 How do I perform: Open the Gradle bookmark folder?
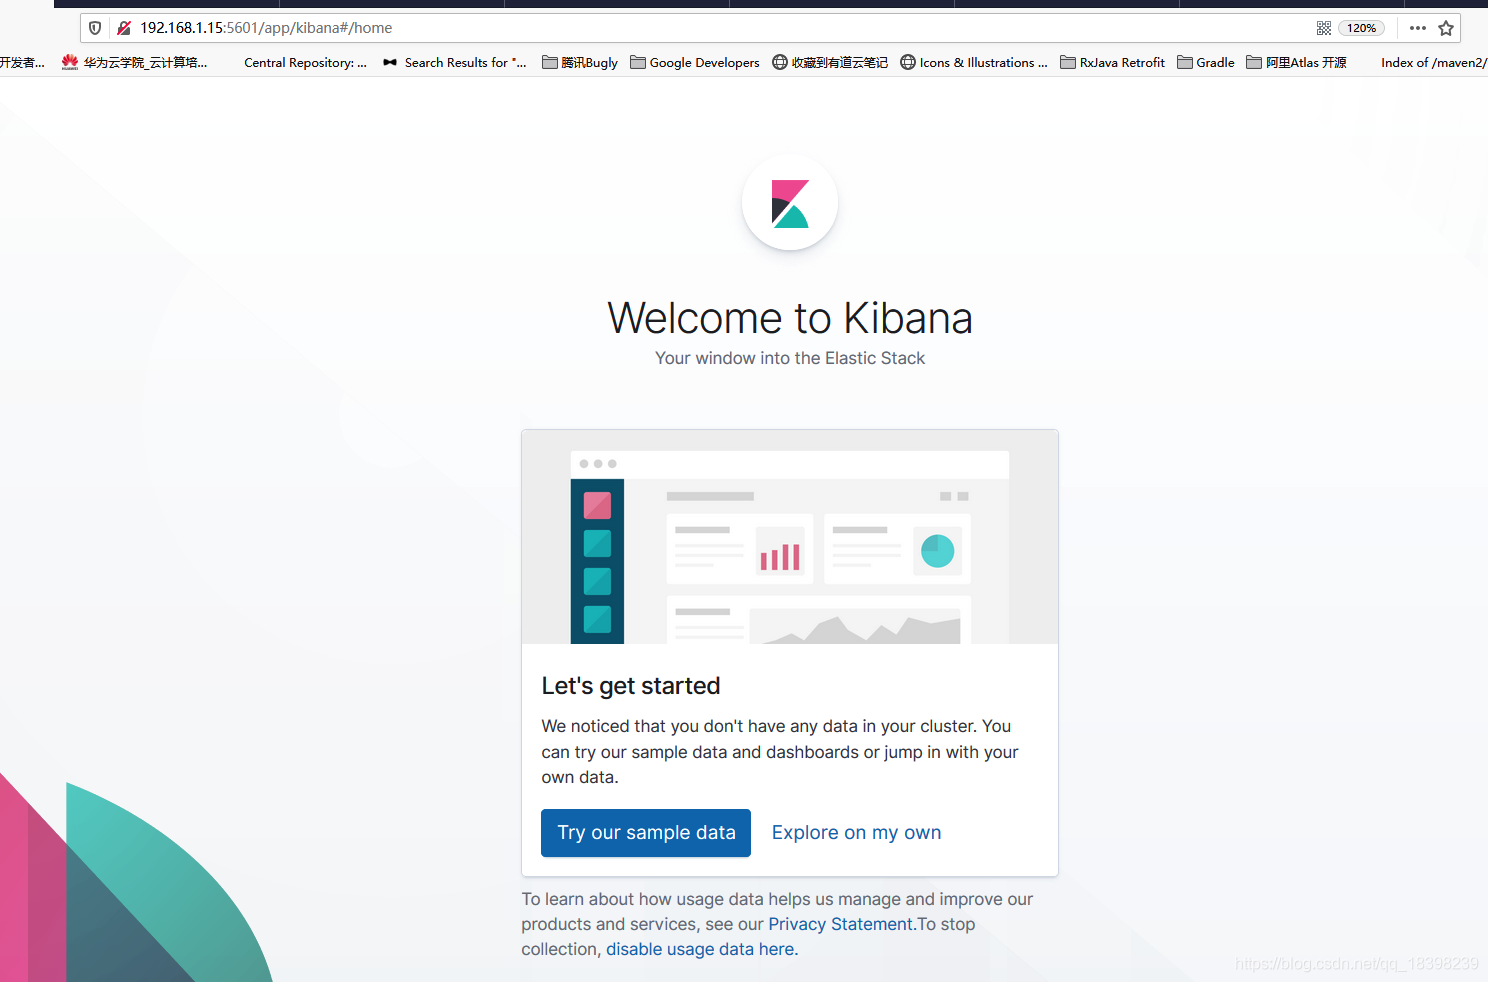[x=1206, y=62]
